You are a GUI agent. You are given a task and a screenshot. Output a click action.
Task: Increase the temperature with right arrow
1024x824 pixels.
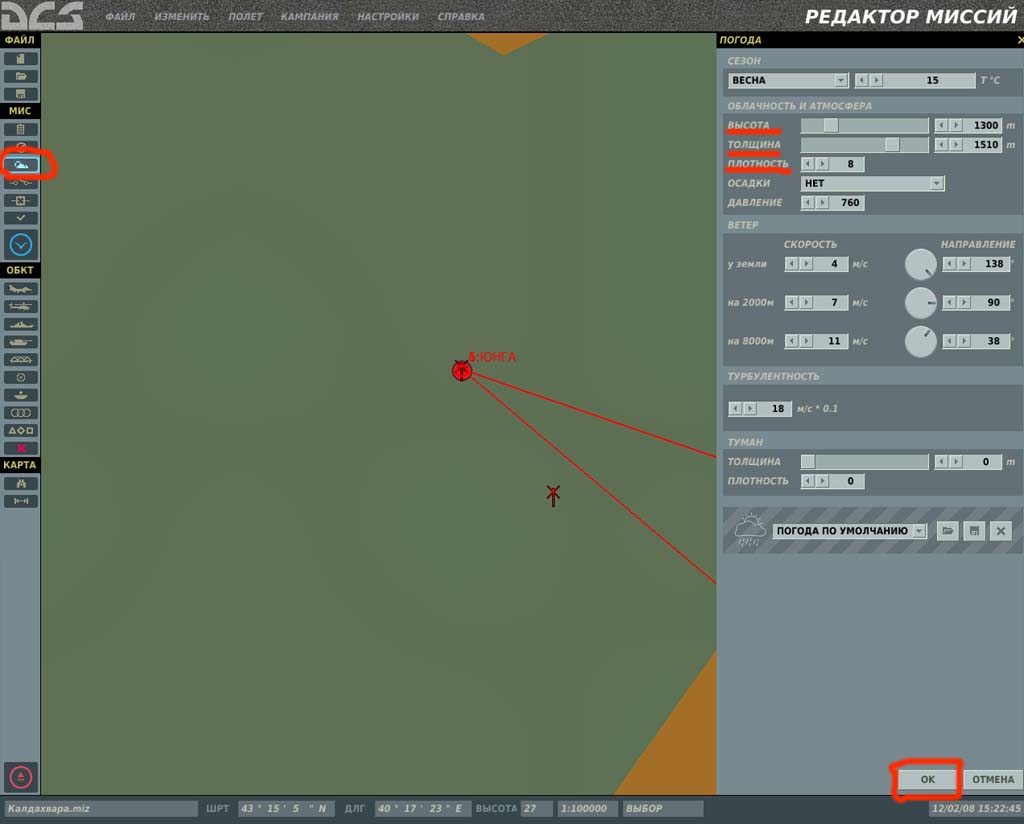876,80
